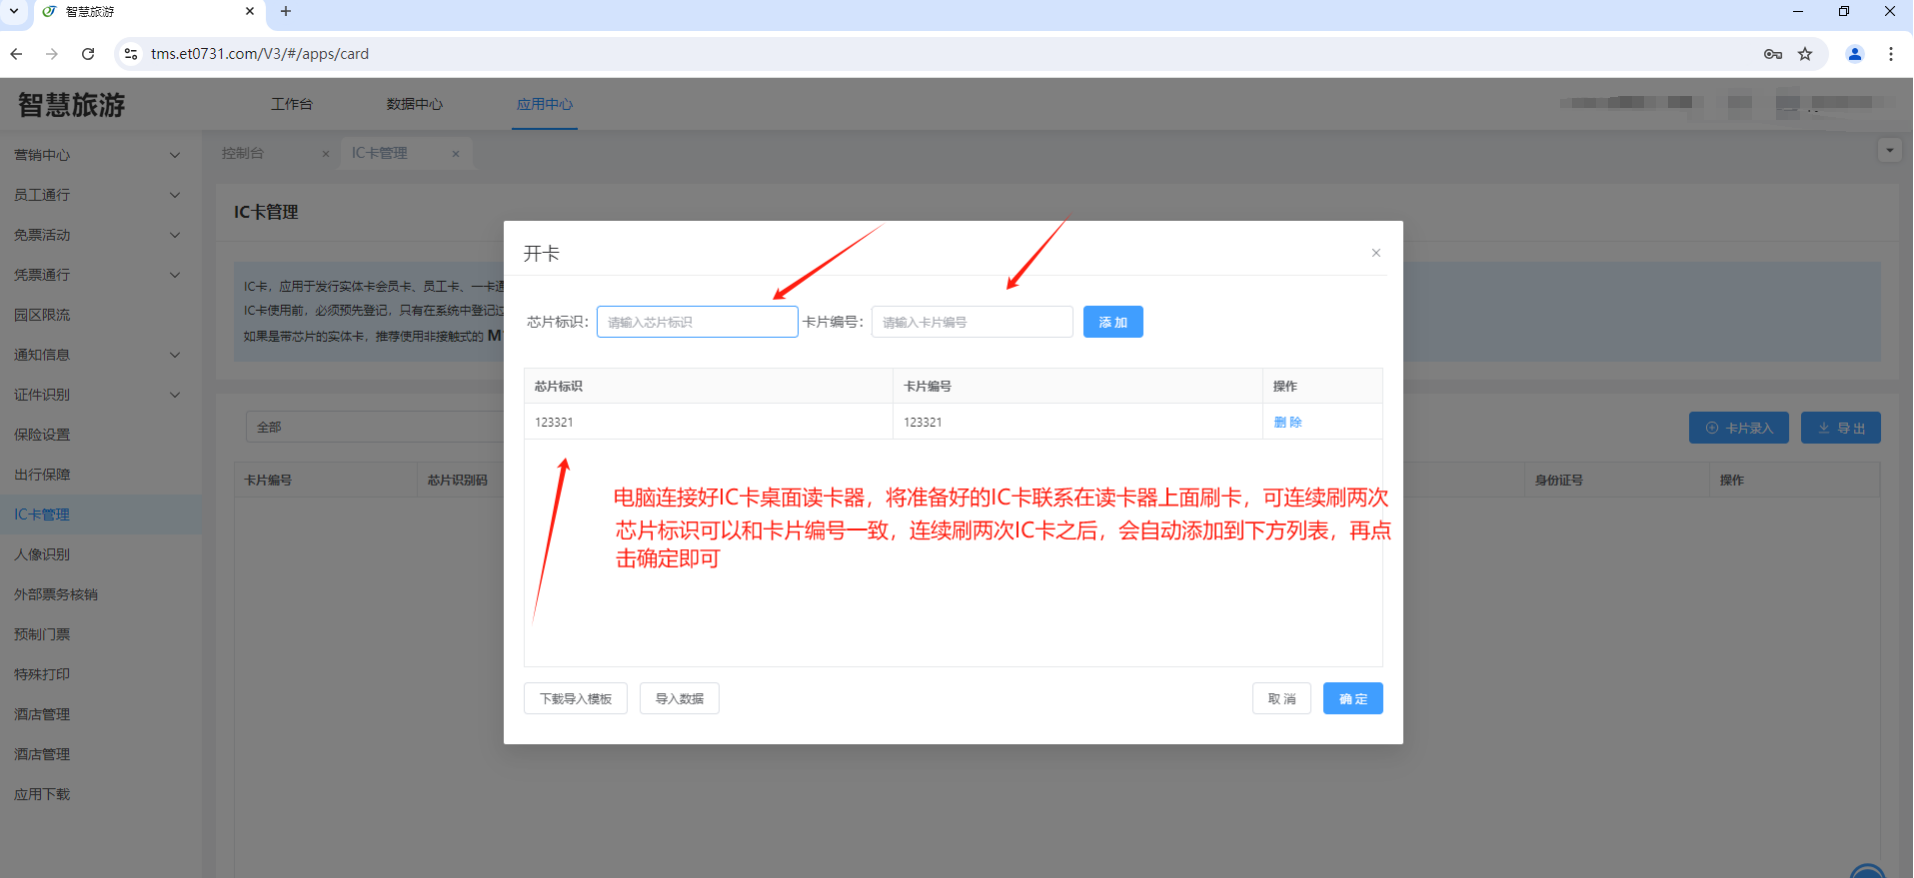The width and height of the screenshot is (1914, 878).
Task: Confirm with the 确定 button
Action: pyautogui.click(x=1352, y=699)
